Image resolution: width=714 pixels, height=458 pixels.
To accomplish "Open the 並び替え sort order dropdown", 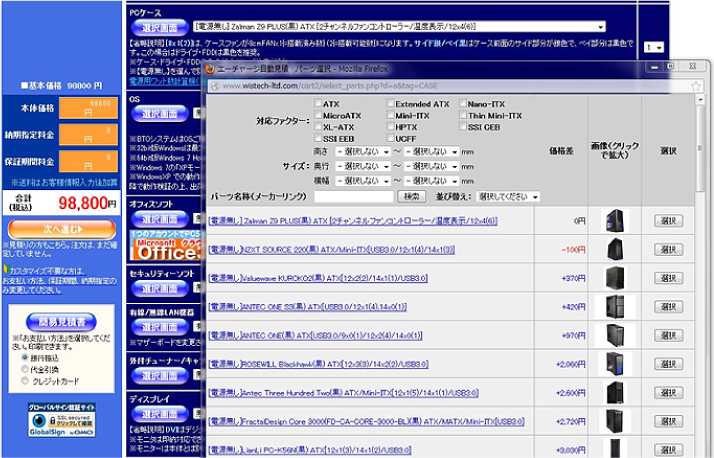I will [x=507, y=197].
